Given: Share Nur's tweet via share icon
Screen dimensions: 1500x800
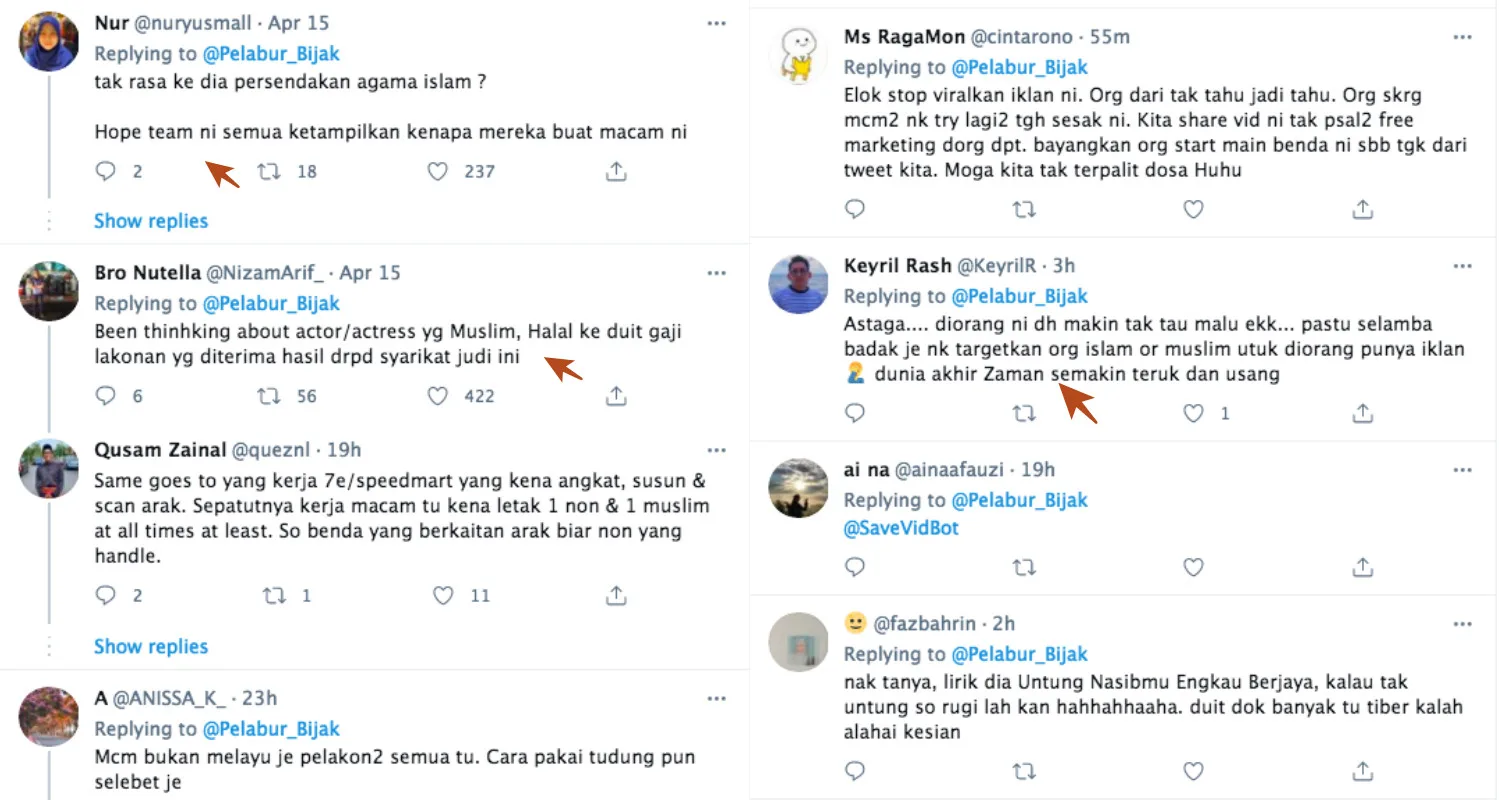Looking at the screenshot, I should 616,172.
